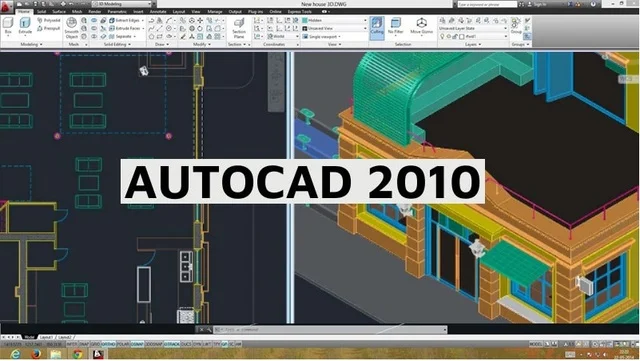The width and height of the screenshot is (640, 361).
Task: Click the Move Gizmo tool
Action: 421,27
